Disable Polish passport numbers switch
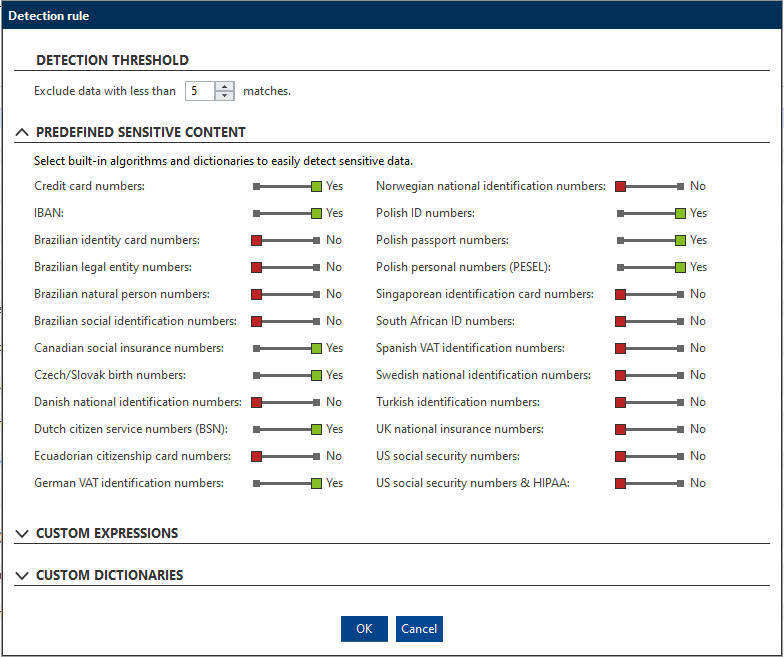 click(x=651, y=240)
